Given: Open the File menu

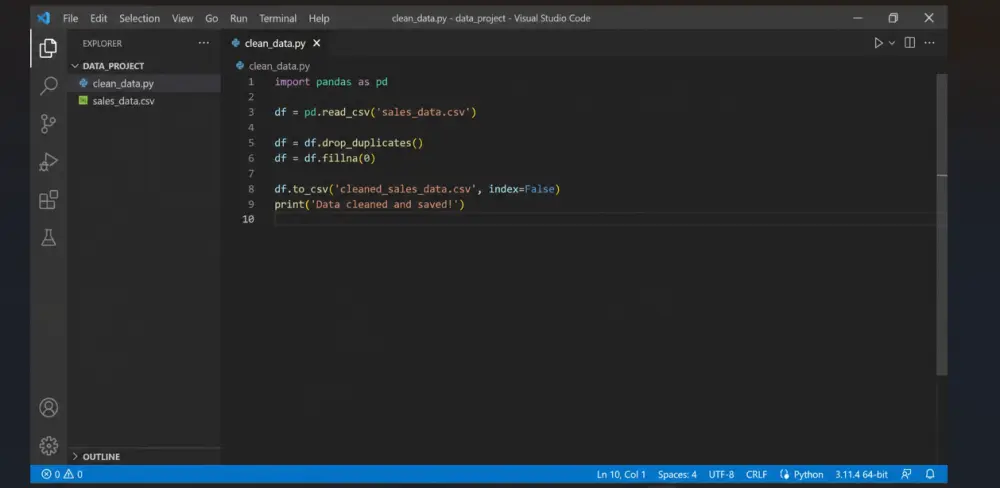Looking at the screenshot, I should coord(70,18).
